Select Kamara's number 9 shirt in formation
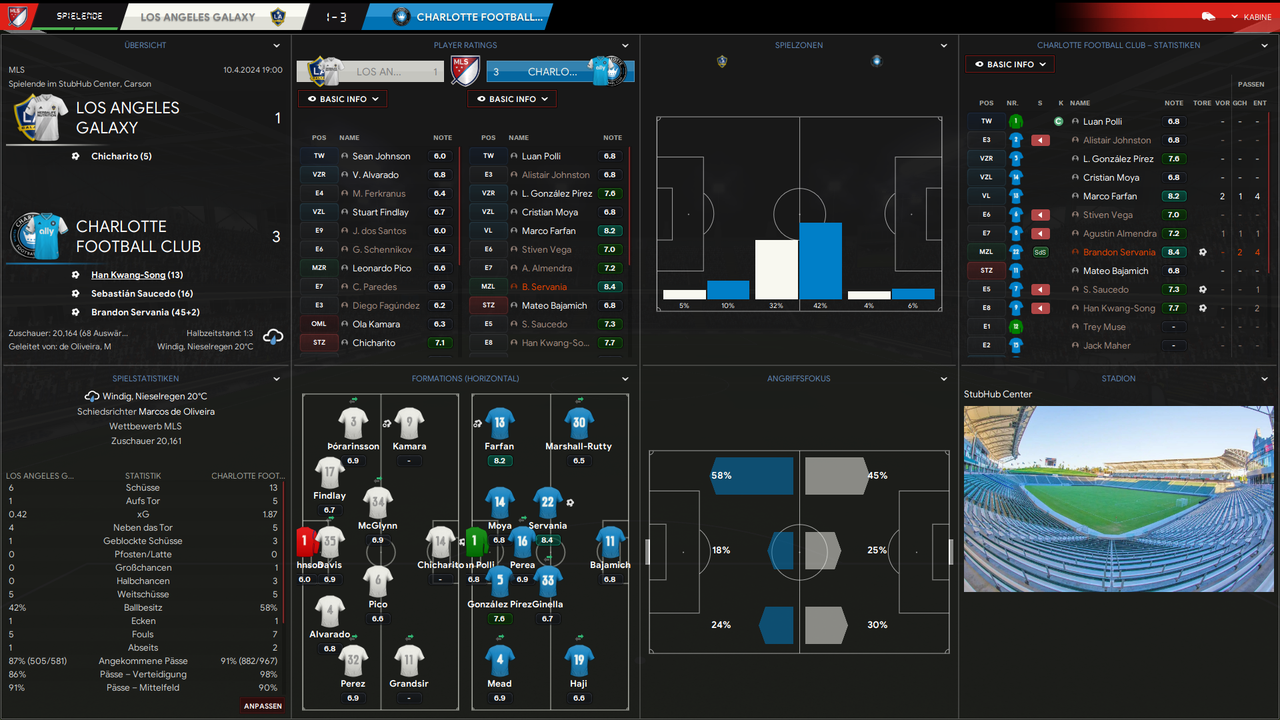This screenshot has width=1280, height=720. point(409,423)
